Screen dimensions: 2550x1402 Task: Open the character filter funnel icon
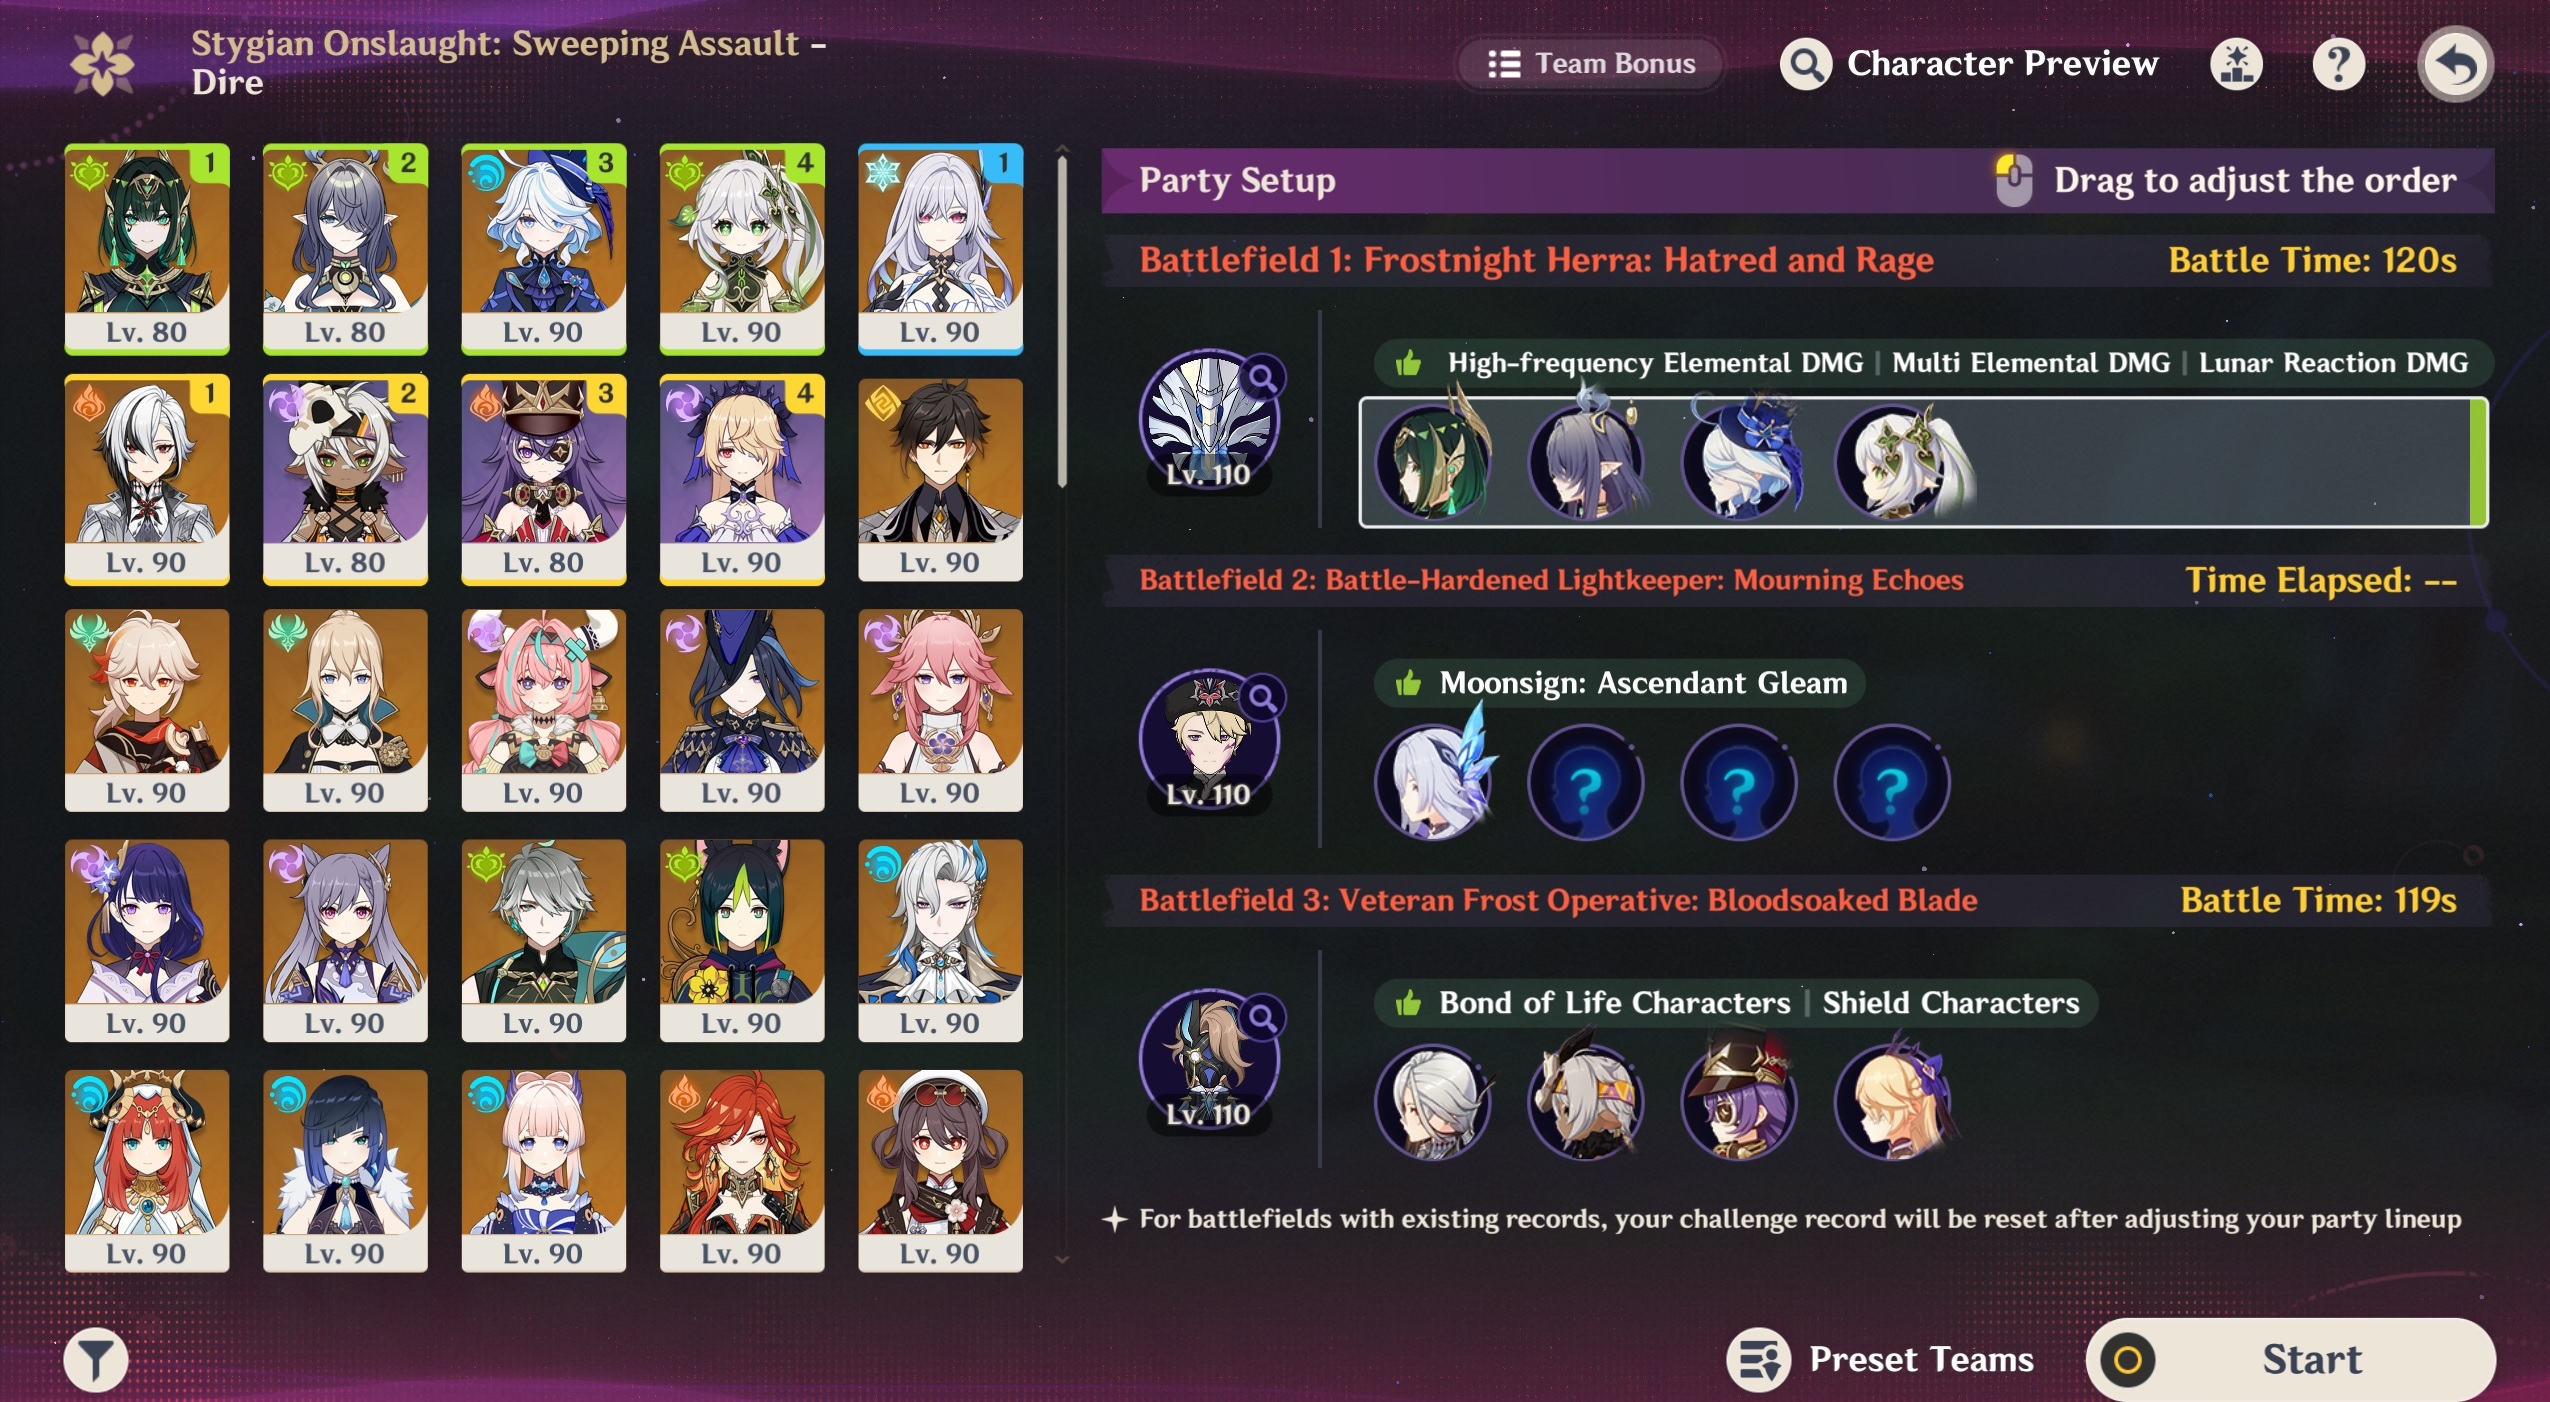(x=96, y=1360)
